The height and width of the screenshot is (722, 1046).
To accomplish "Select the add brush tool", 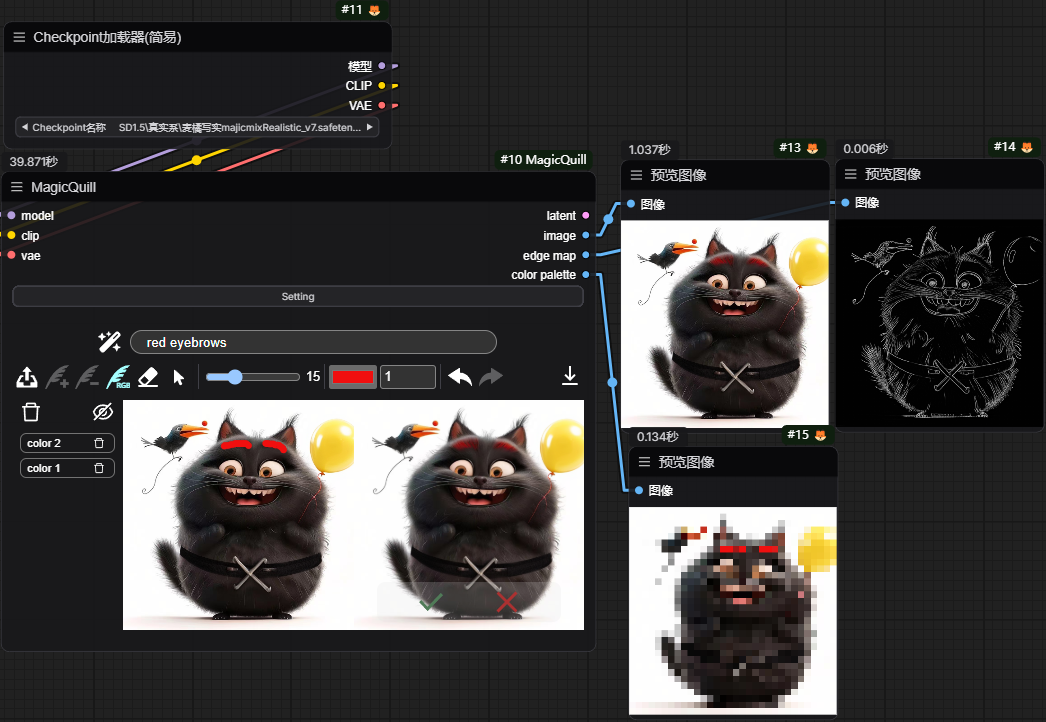I will pos(57,377).
